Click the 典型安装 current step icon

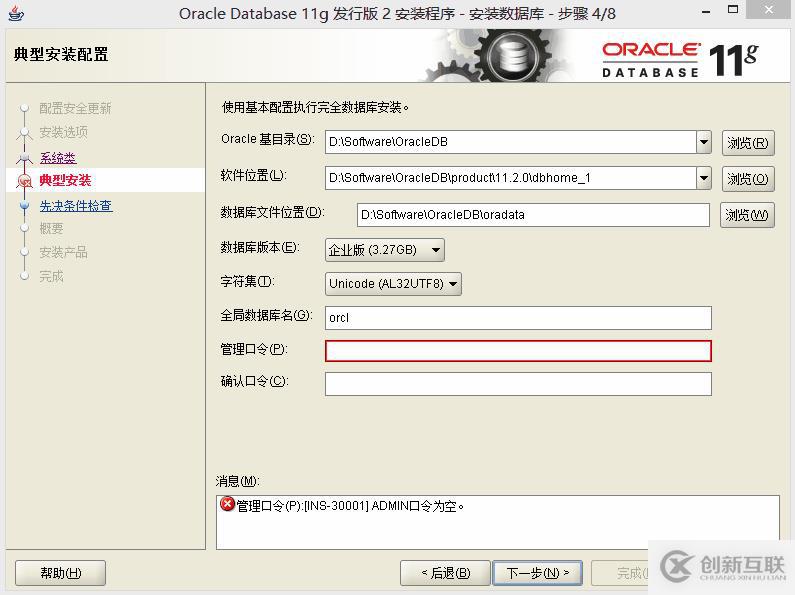pos(24,180)
